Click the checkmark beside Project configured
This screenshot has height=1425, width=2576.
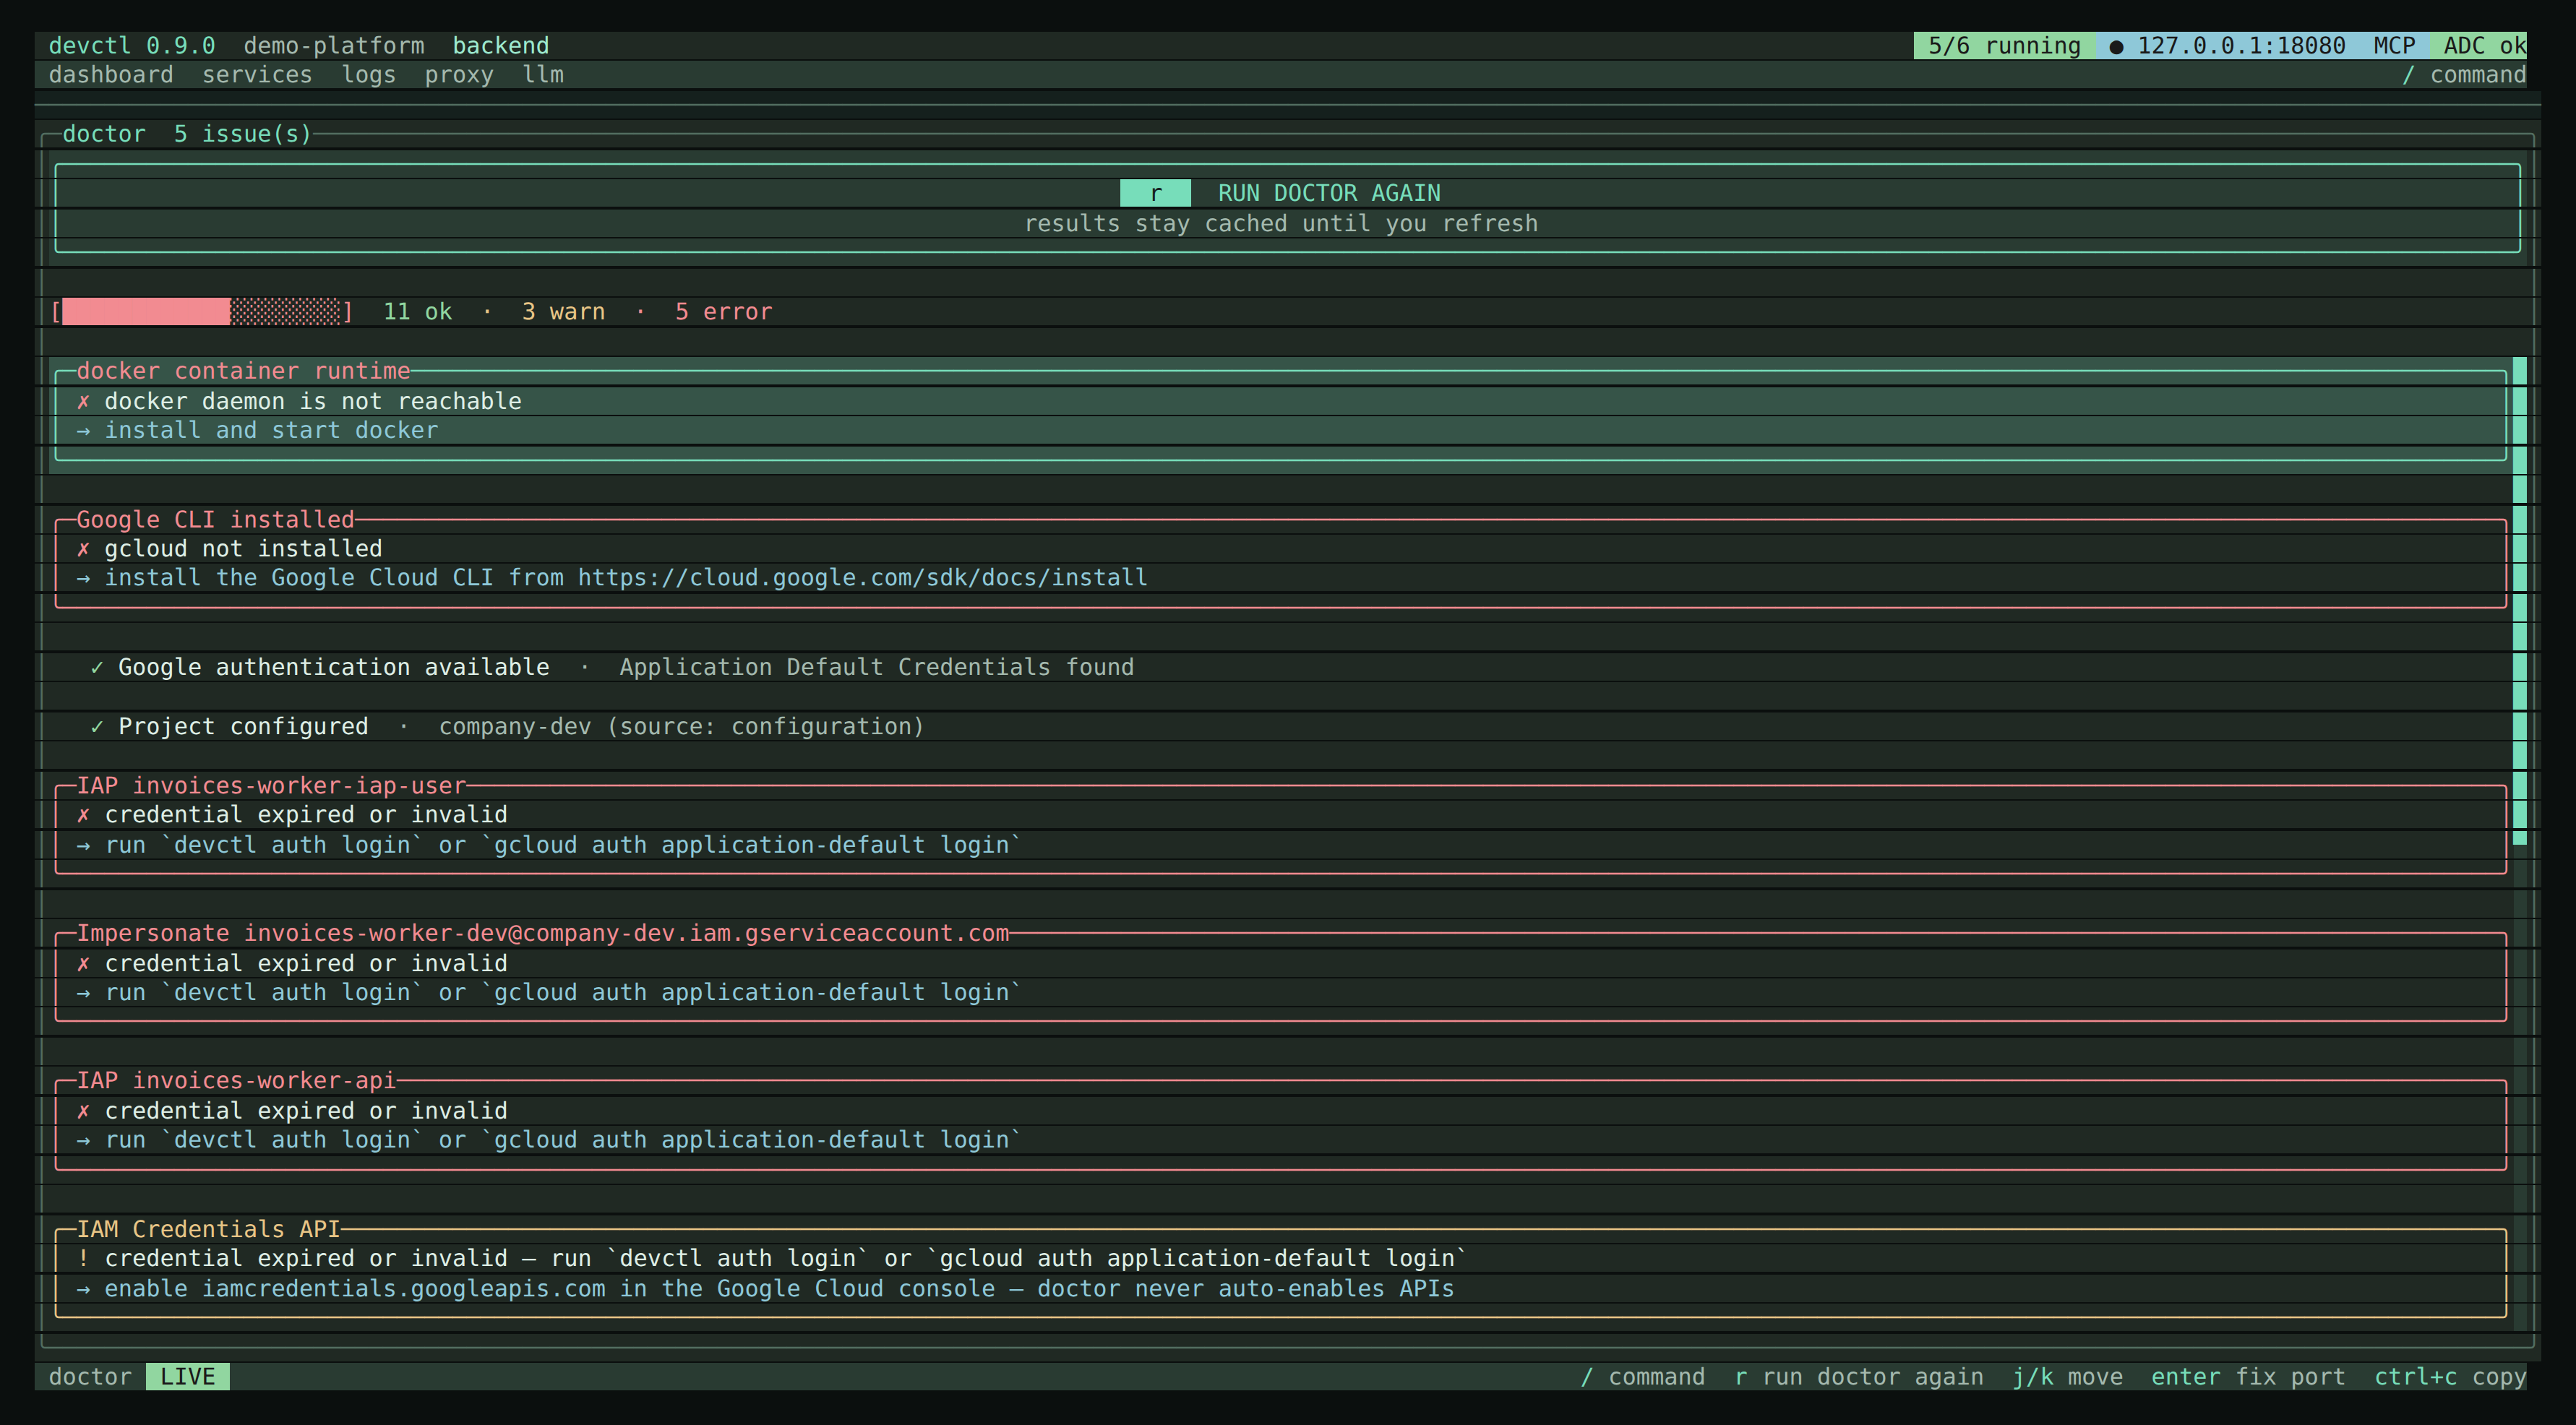(97, 727)
